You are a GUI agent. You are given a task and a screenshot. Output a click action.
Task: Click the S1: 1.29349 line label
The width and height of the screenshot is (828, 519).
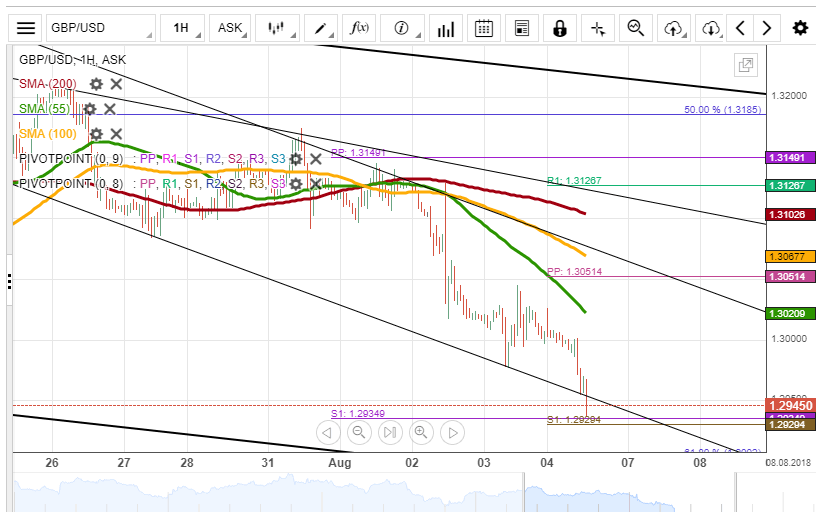(358, 413)
